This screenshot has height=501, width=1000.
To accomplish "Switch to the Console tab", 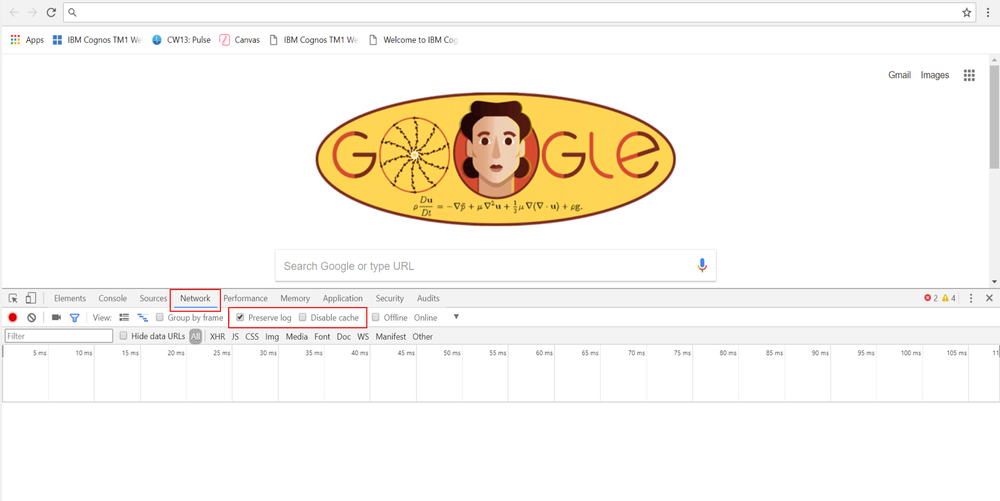I will point(112,298).
